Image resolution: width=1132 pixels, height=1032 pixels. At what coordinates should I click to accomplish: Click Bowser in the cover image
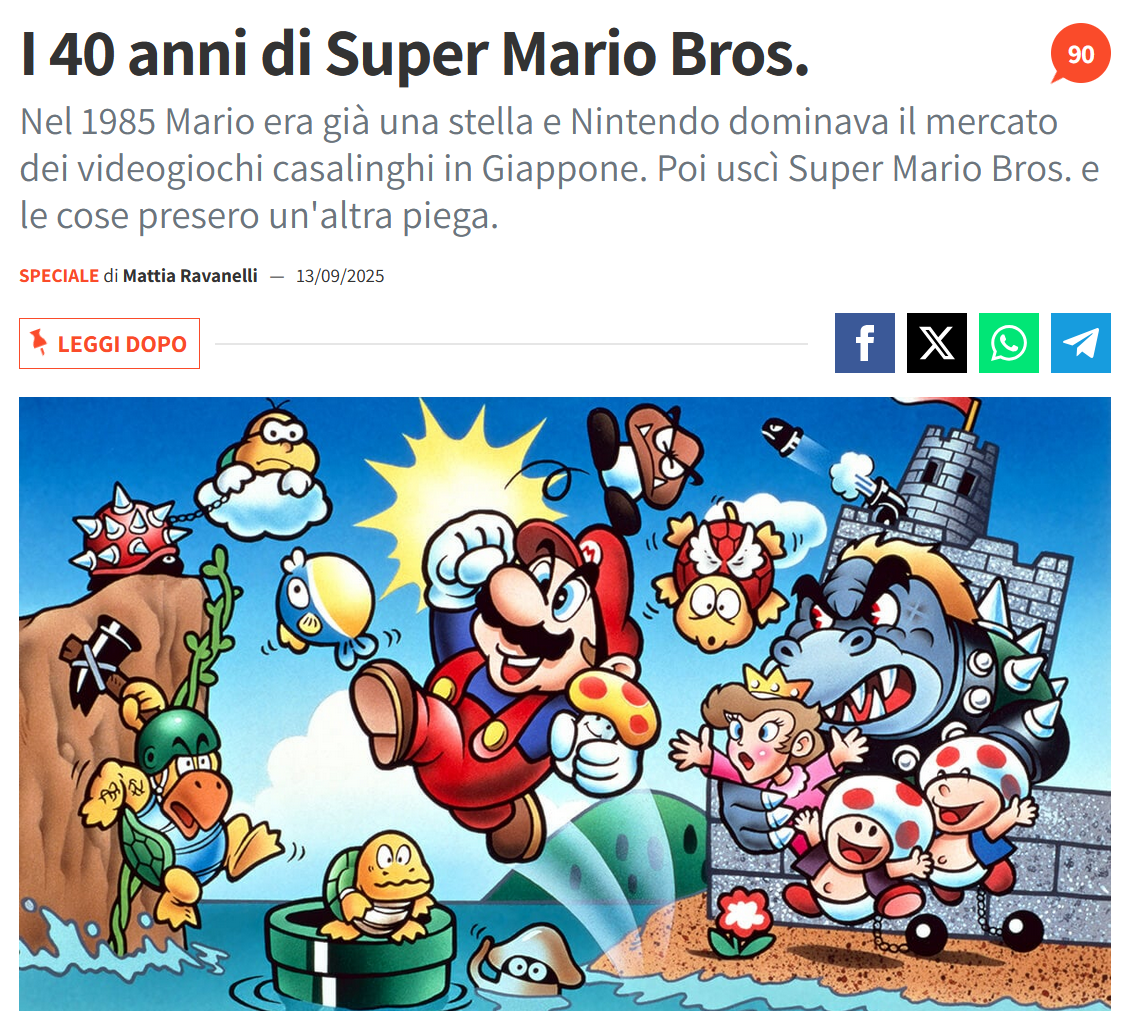coord(917,650)
